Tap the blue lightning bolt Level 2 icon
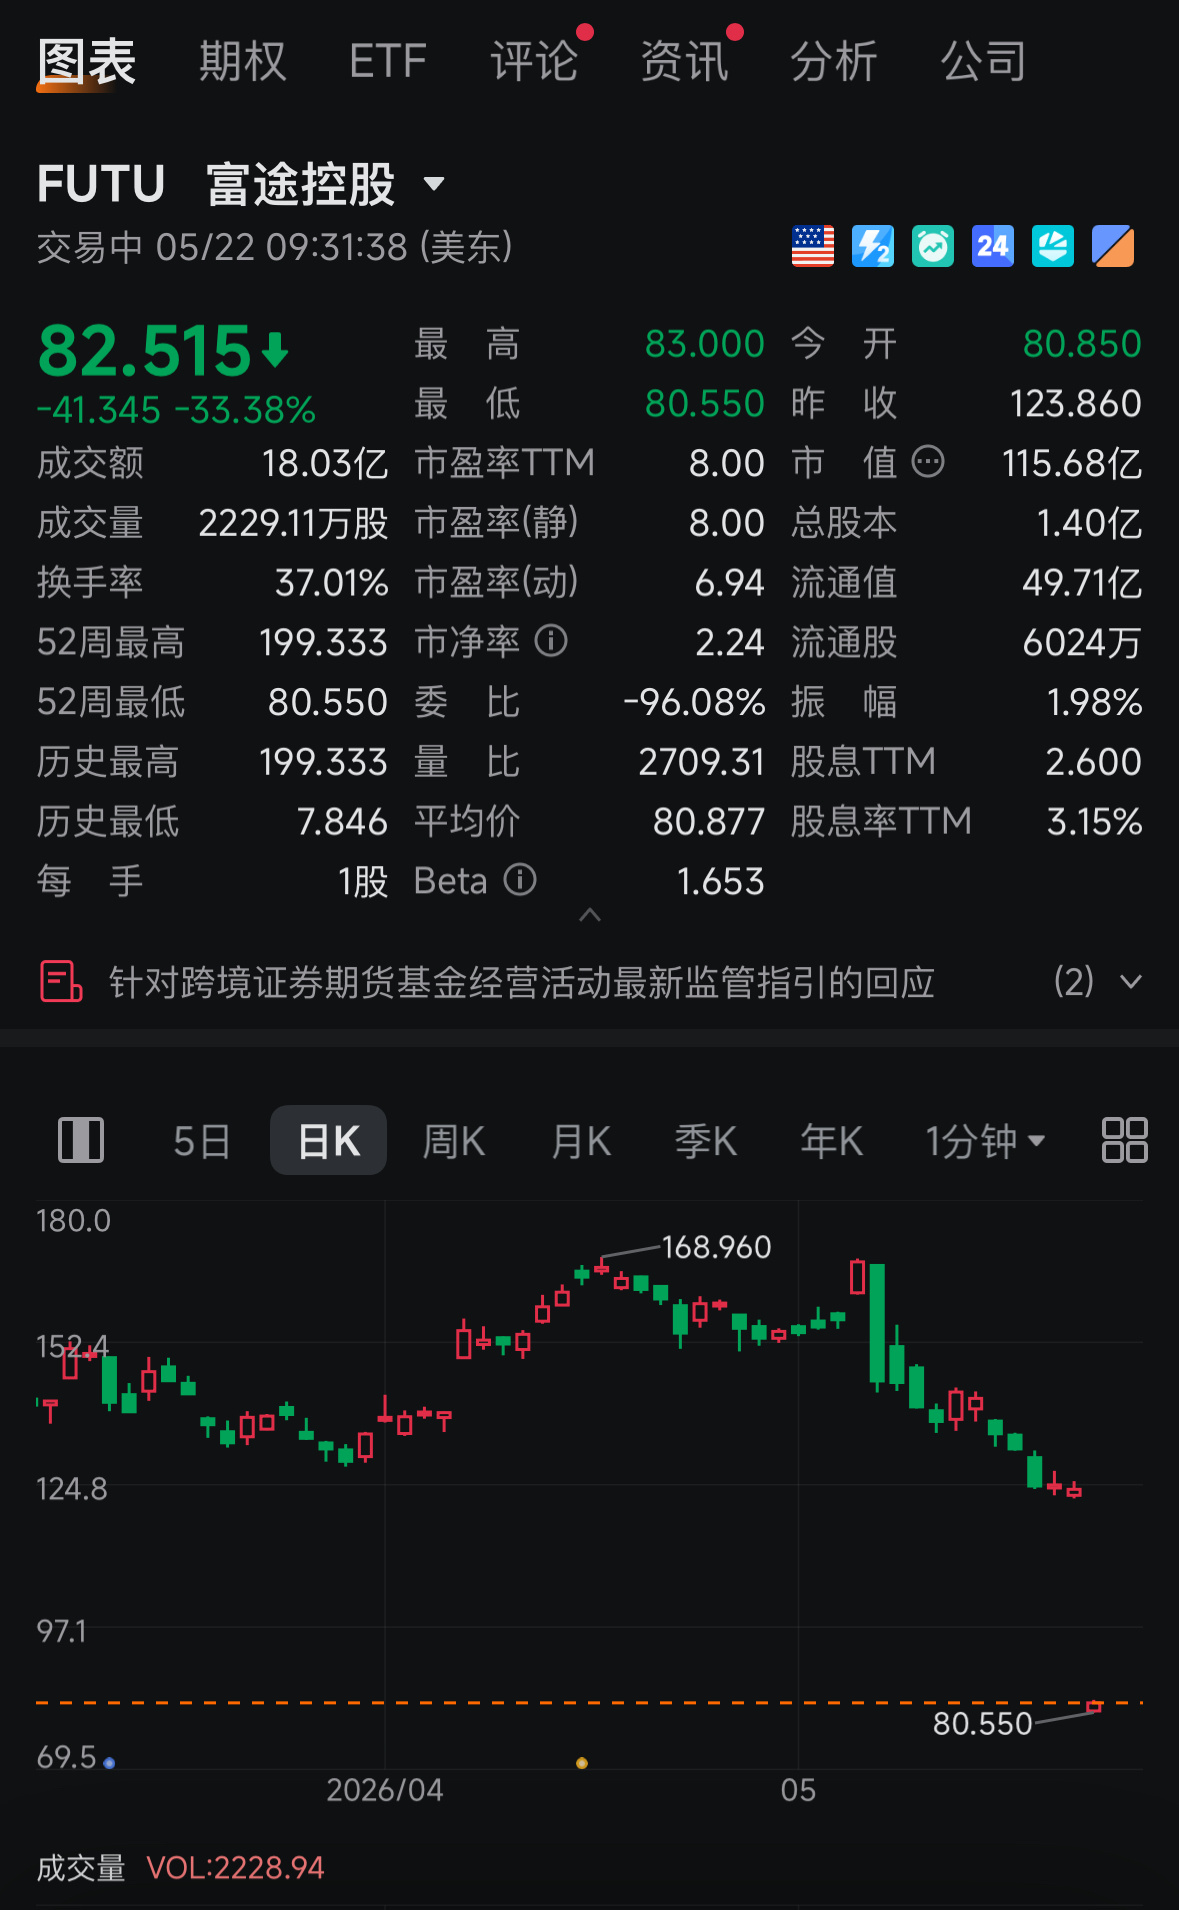 click(873, 246)
